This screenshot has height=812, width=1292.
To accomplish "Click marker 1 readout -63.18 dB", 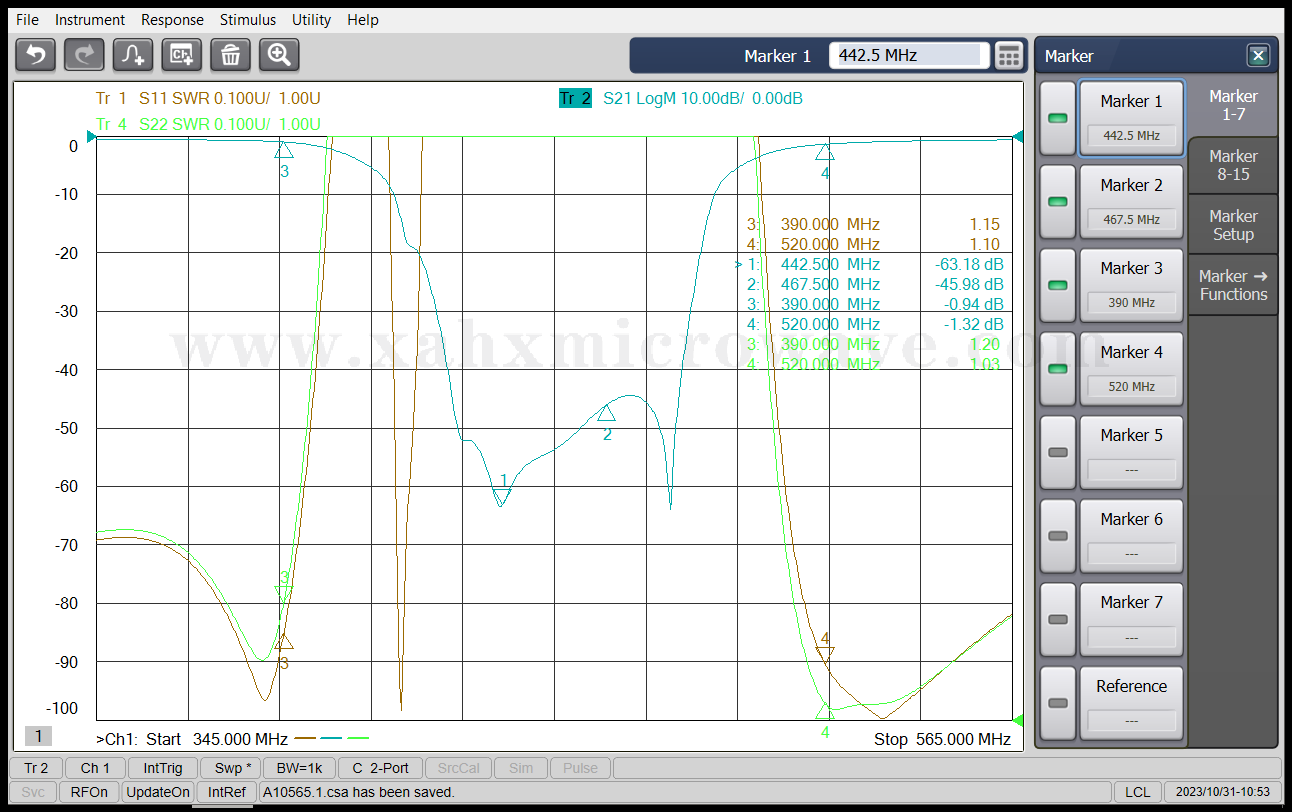I will click(969, 264).
